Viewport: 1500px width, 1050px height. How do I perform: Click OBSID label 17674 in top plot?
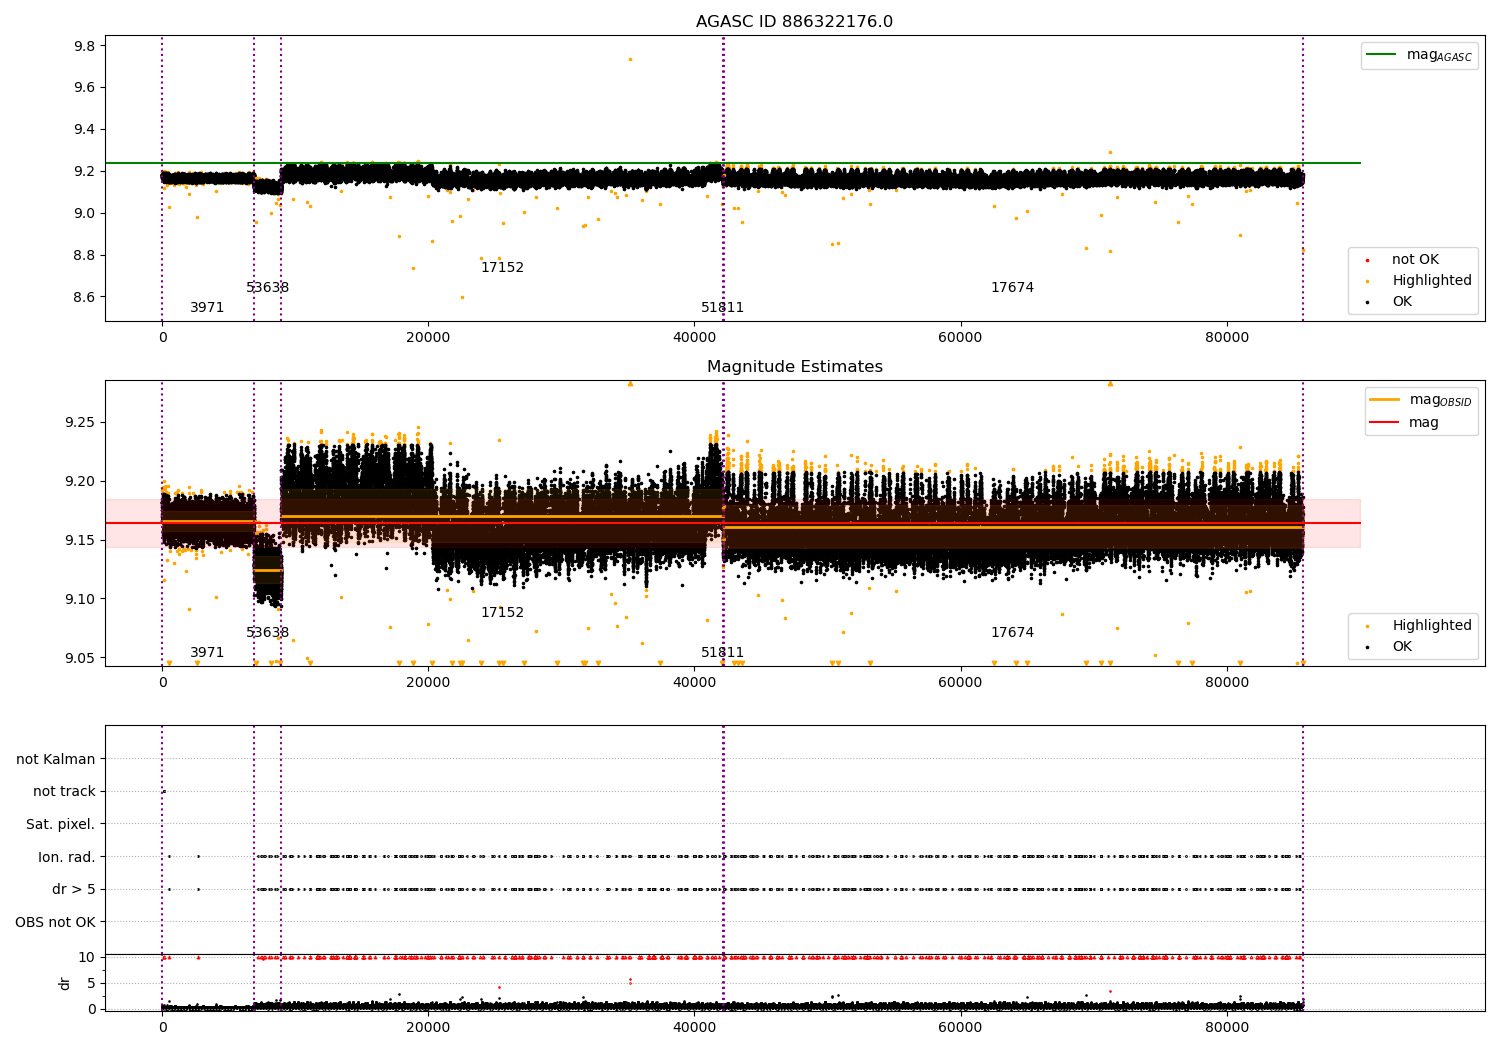[1012, 288]
